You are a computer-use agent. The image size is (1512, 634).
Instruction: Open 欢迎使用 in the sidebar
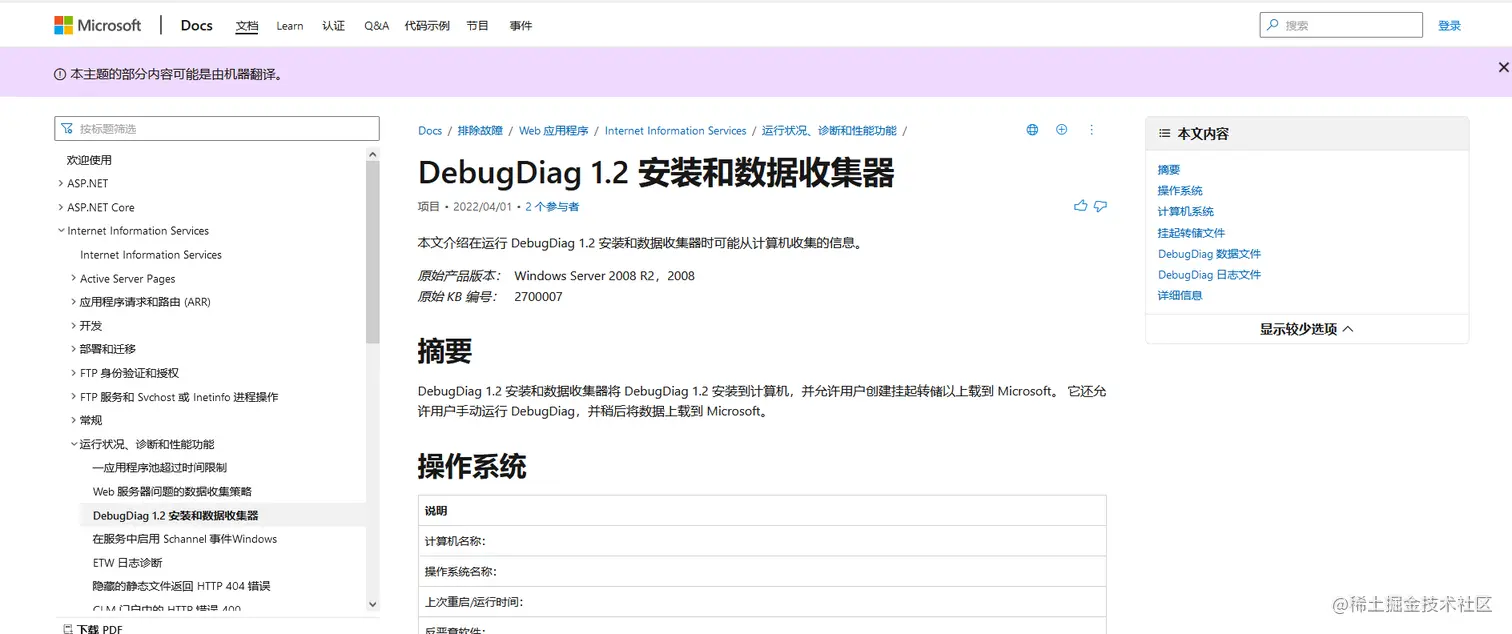point(89,160)
